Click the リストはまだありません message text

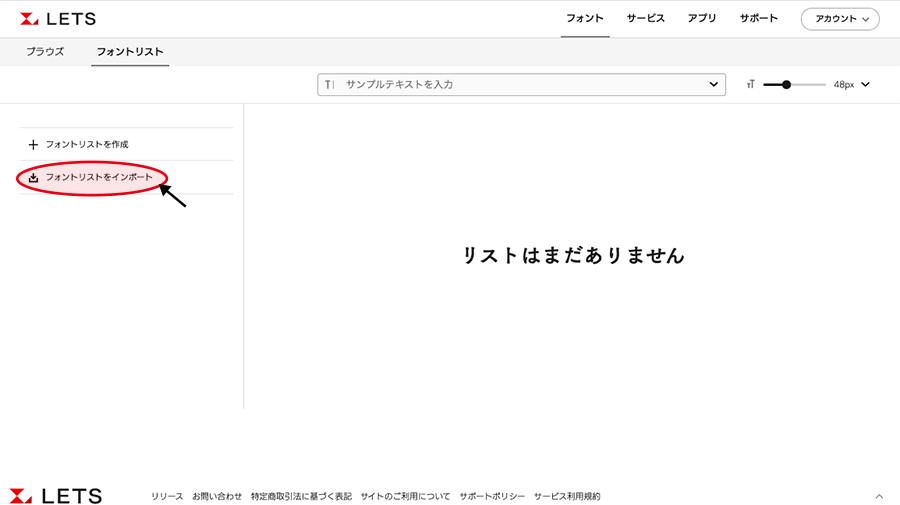(x=573, y=255)
